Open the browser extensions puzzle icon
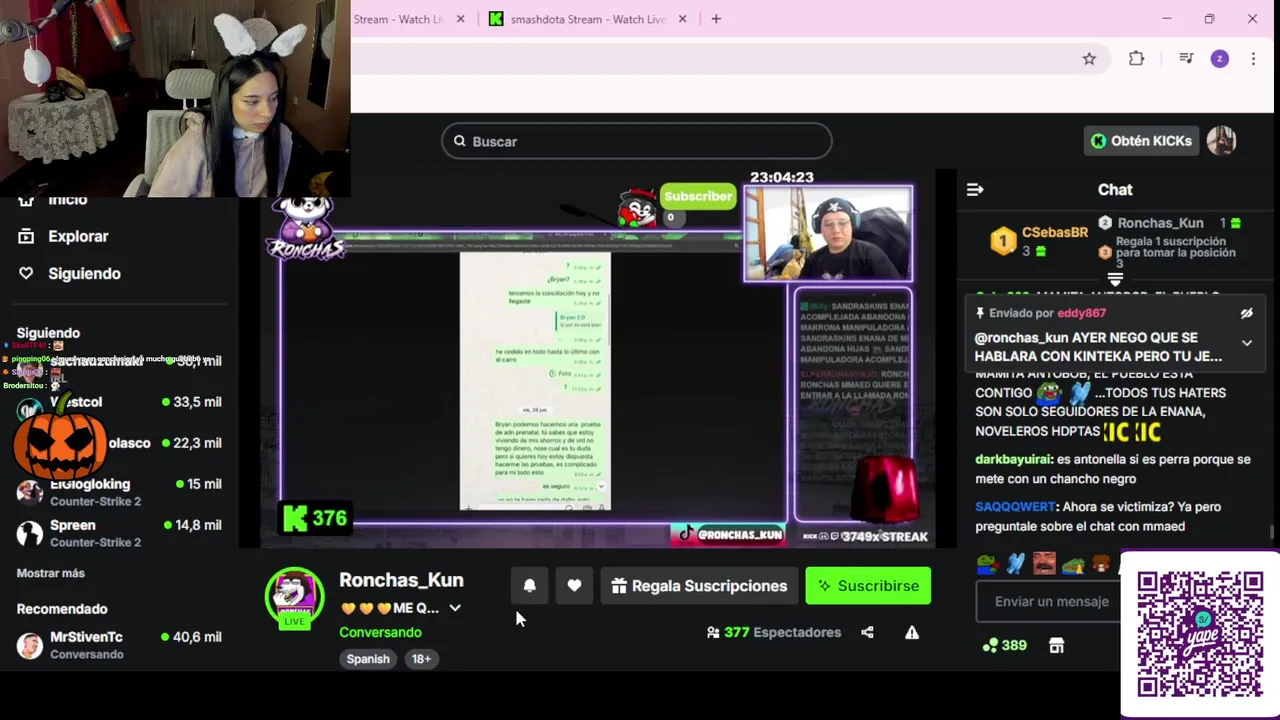 1136,59
